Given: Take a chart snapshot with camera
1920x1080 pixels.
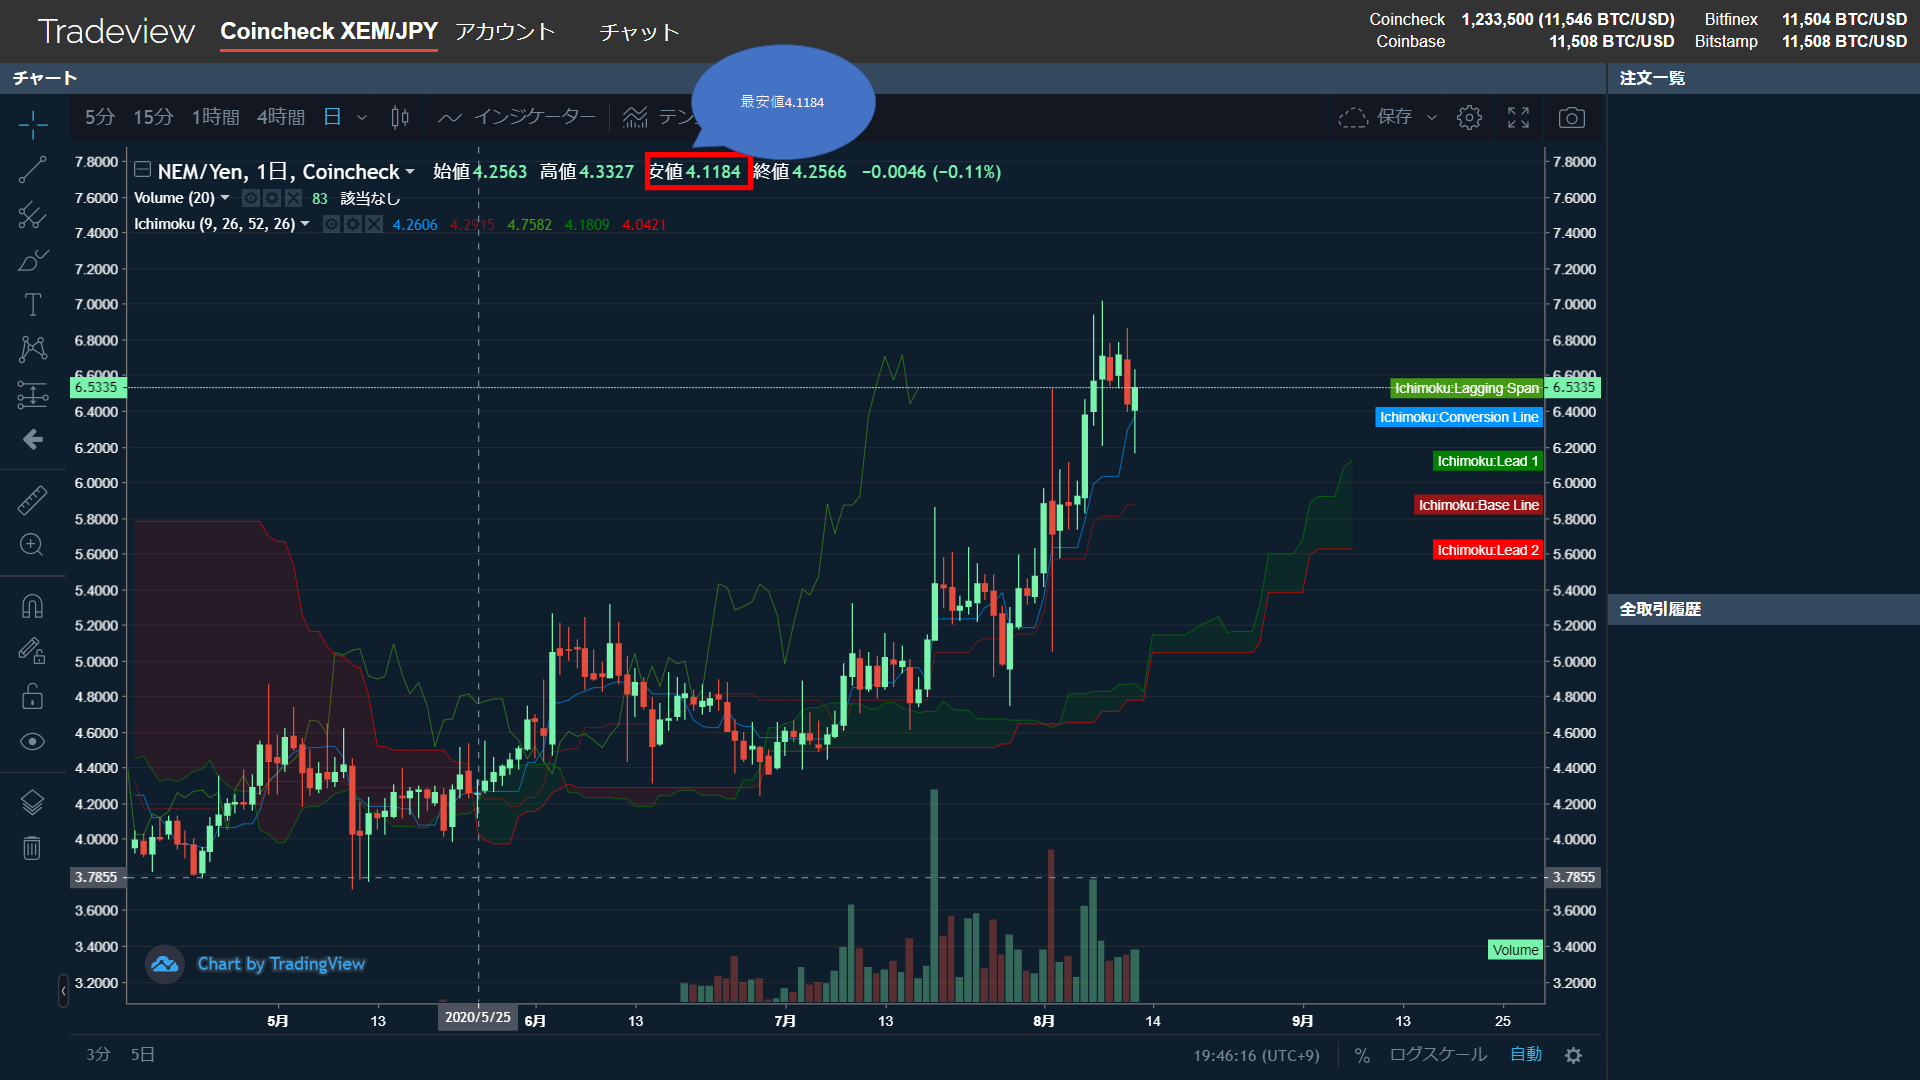Looking at the screenshot, I should pos(1572,118).
